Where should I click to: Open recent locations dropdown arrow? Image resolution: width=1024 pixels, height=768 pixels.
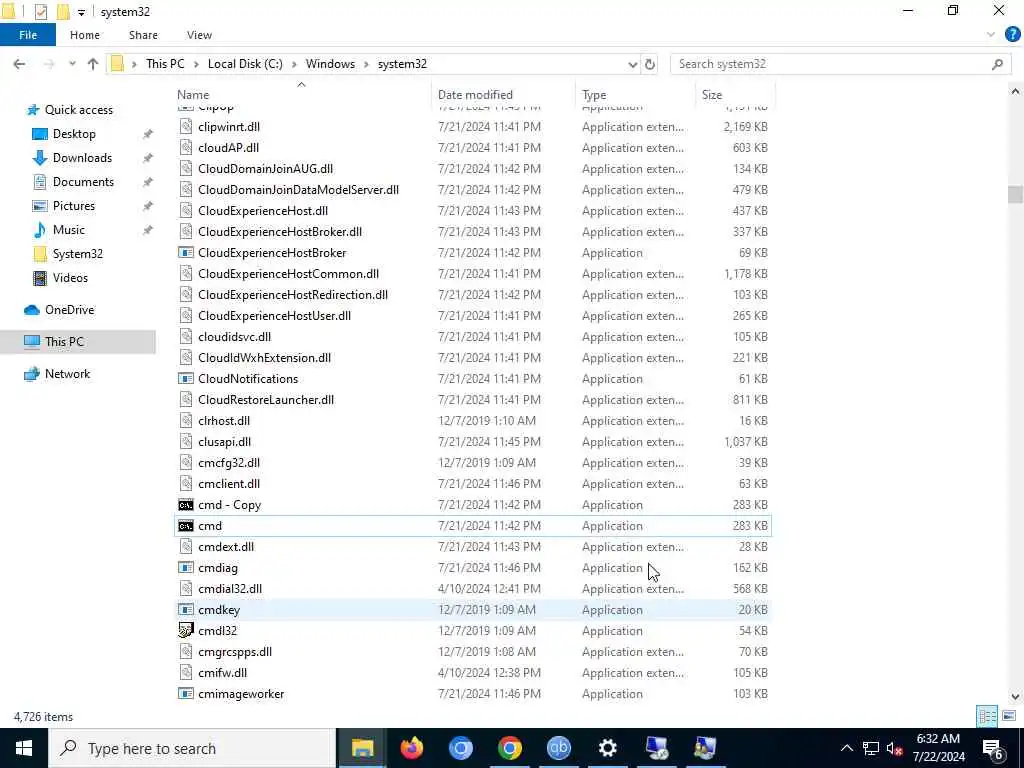pos(72,64)
